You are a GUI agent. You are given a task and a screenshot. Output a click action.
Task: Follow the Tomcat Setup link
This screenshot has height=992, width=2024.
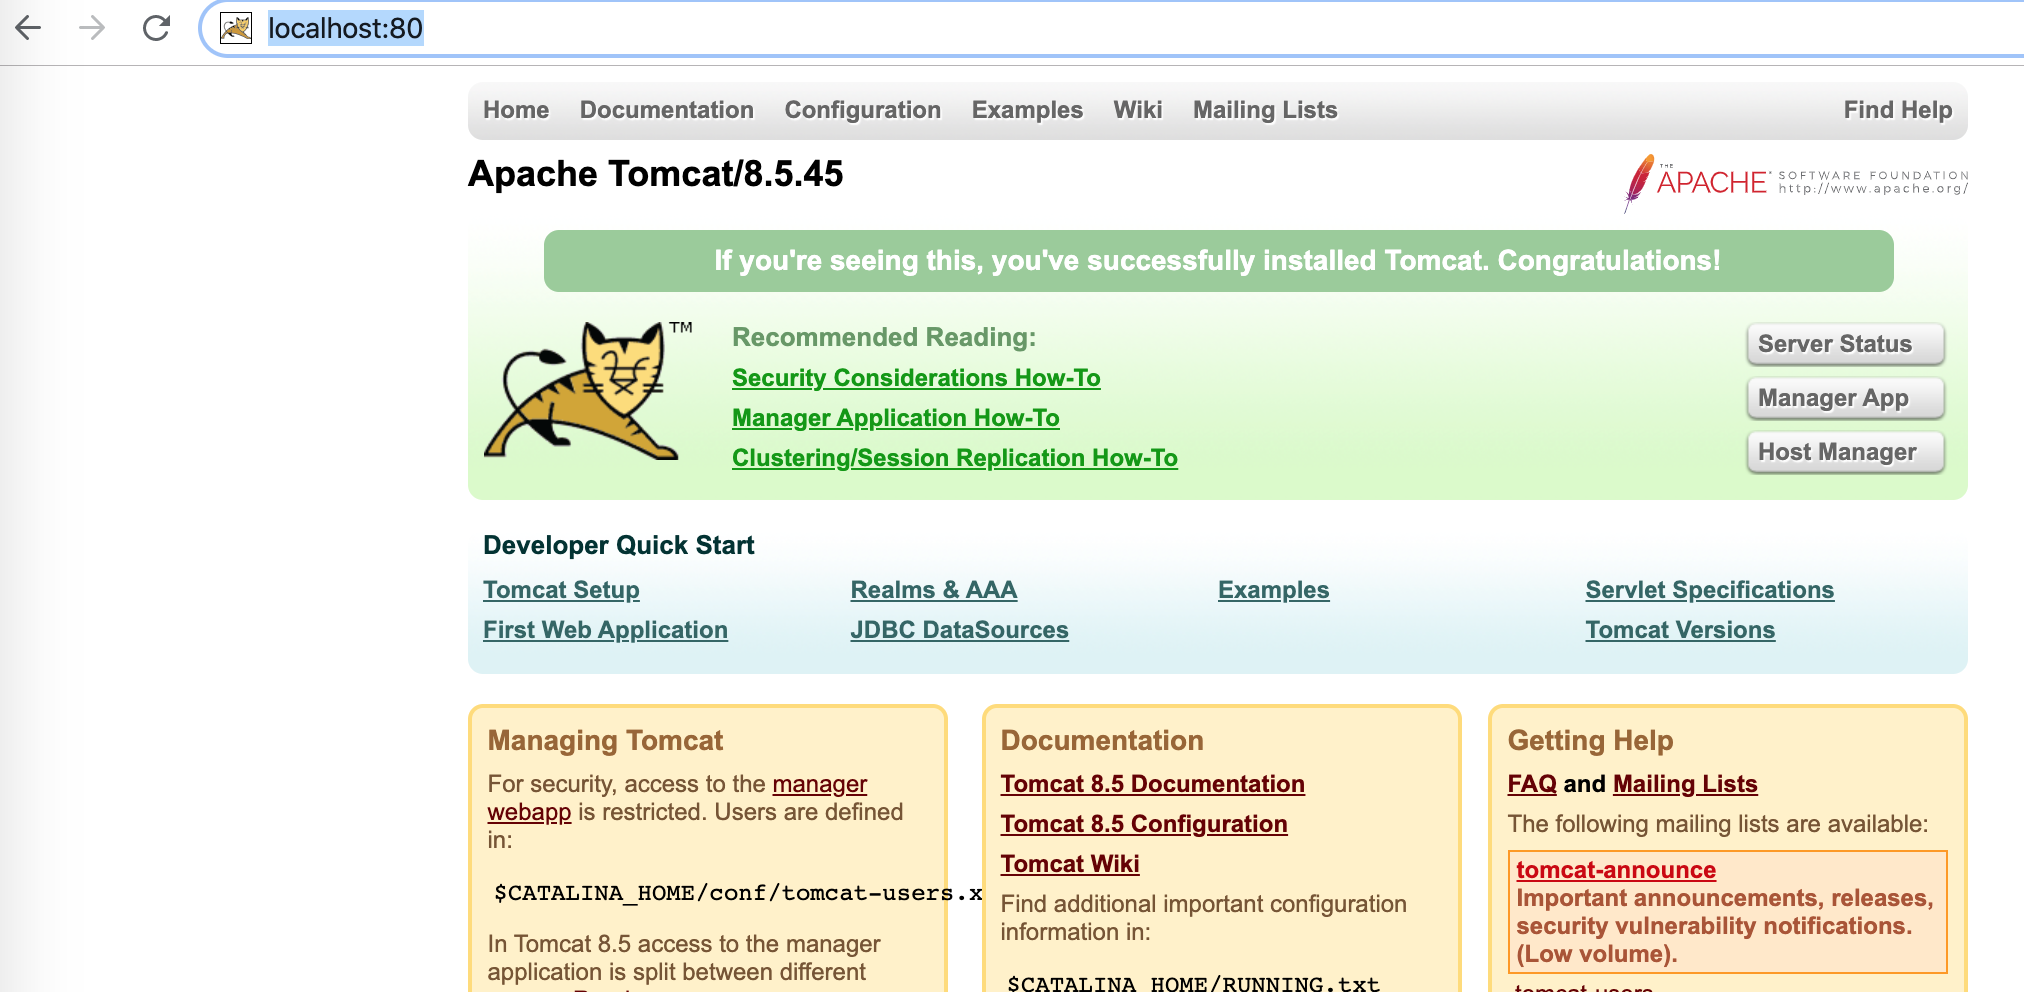(x=561, y=590)
